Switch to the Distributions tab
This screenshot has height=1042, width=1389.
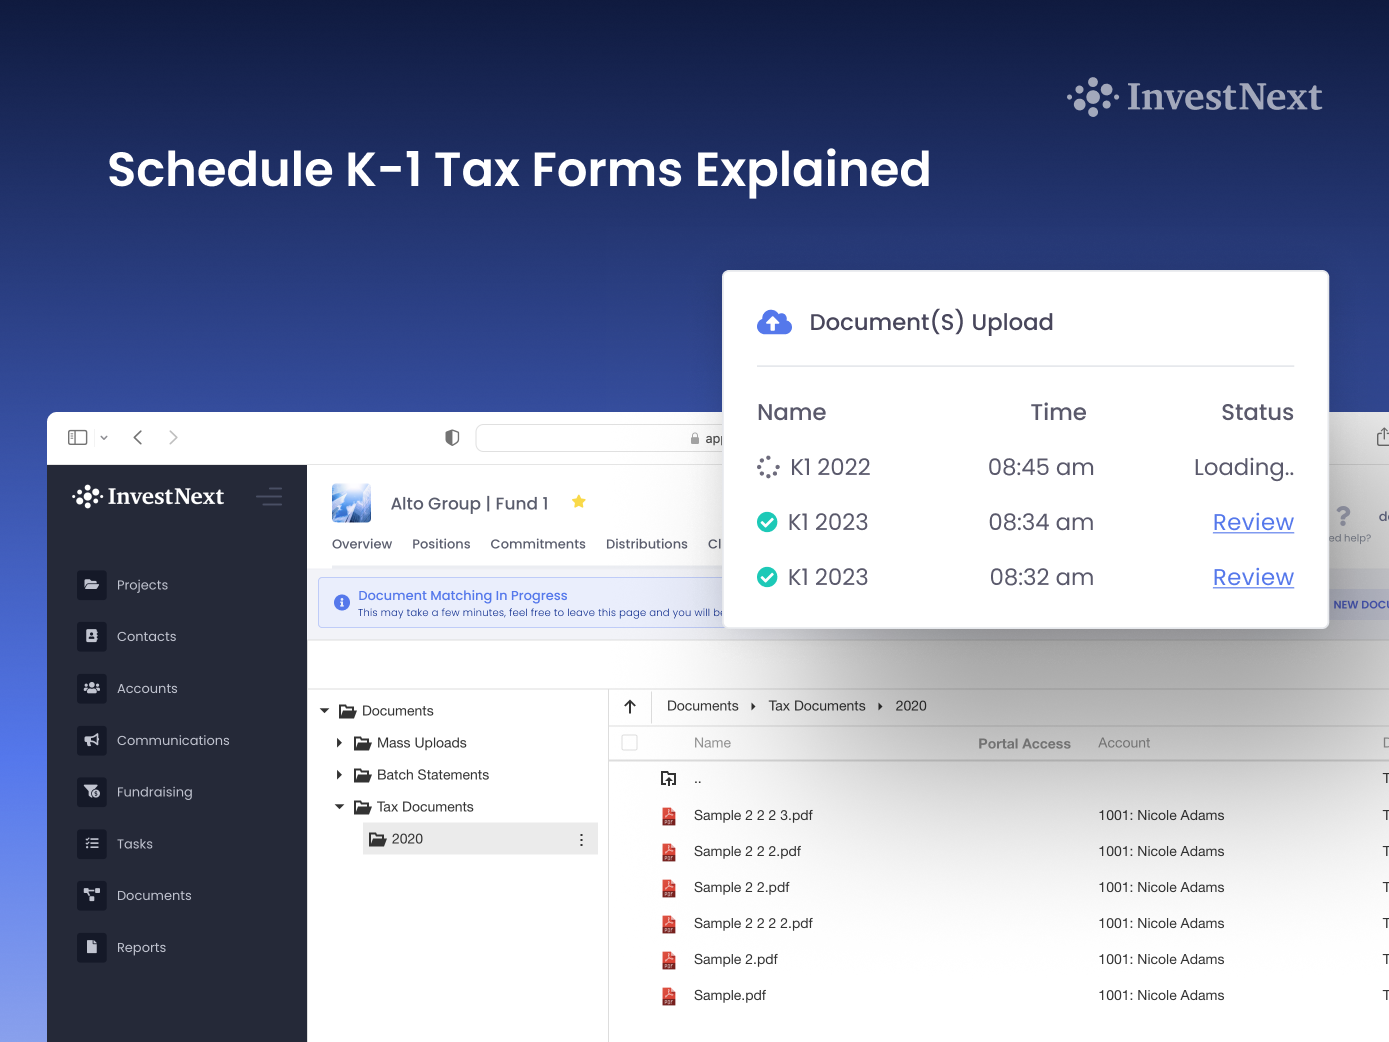(x=647, y=544)
